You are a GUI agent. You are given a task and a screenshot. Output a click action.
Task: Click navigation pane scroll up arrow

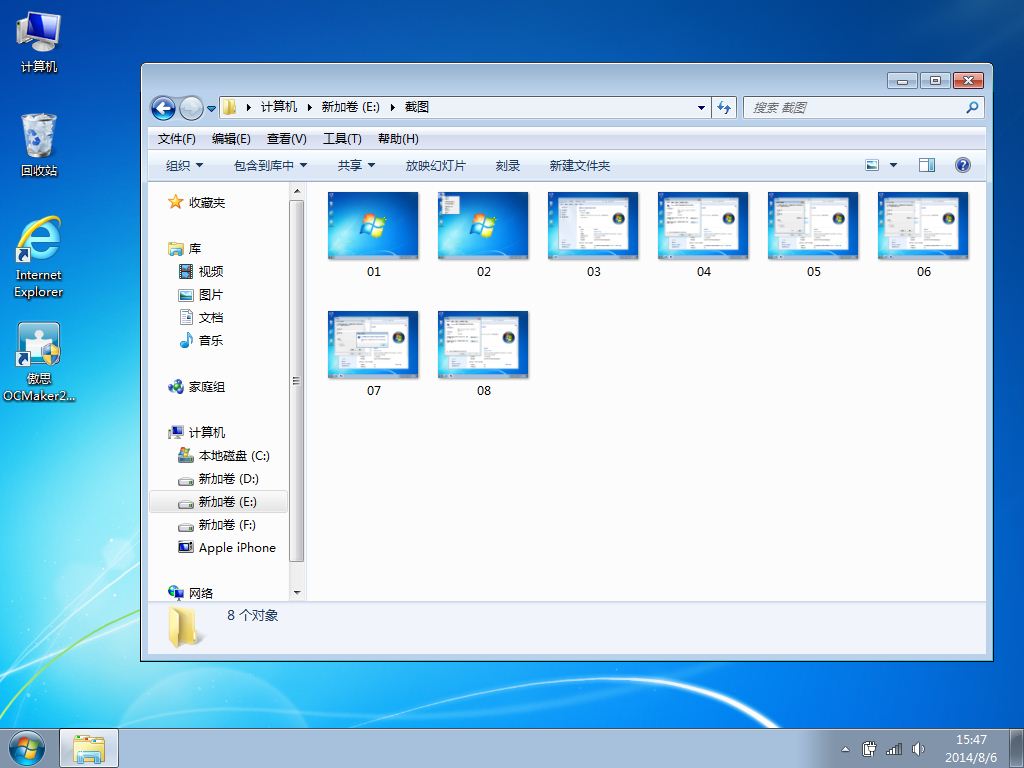tap(296, 191)
